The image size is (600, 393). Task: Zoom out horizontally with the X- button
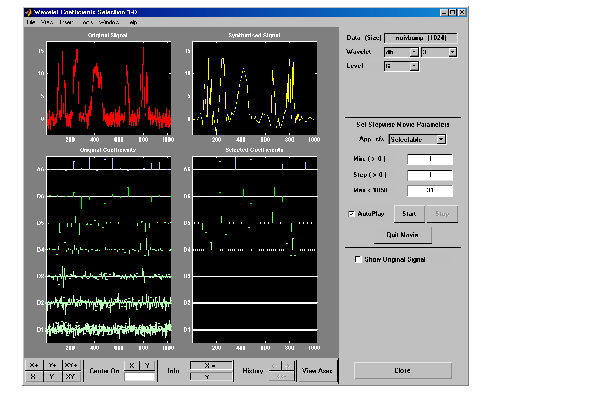pyautogui.click(x=34, y=377)
